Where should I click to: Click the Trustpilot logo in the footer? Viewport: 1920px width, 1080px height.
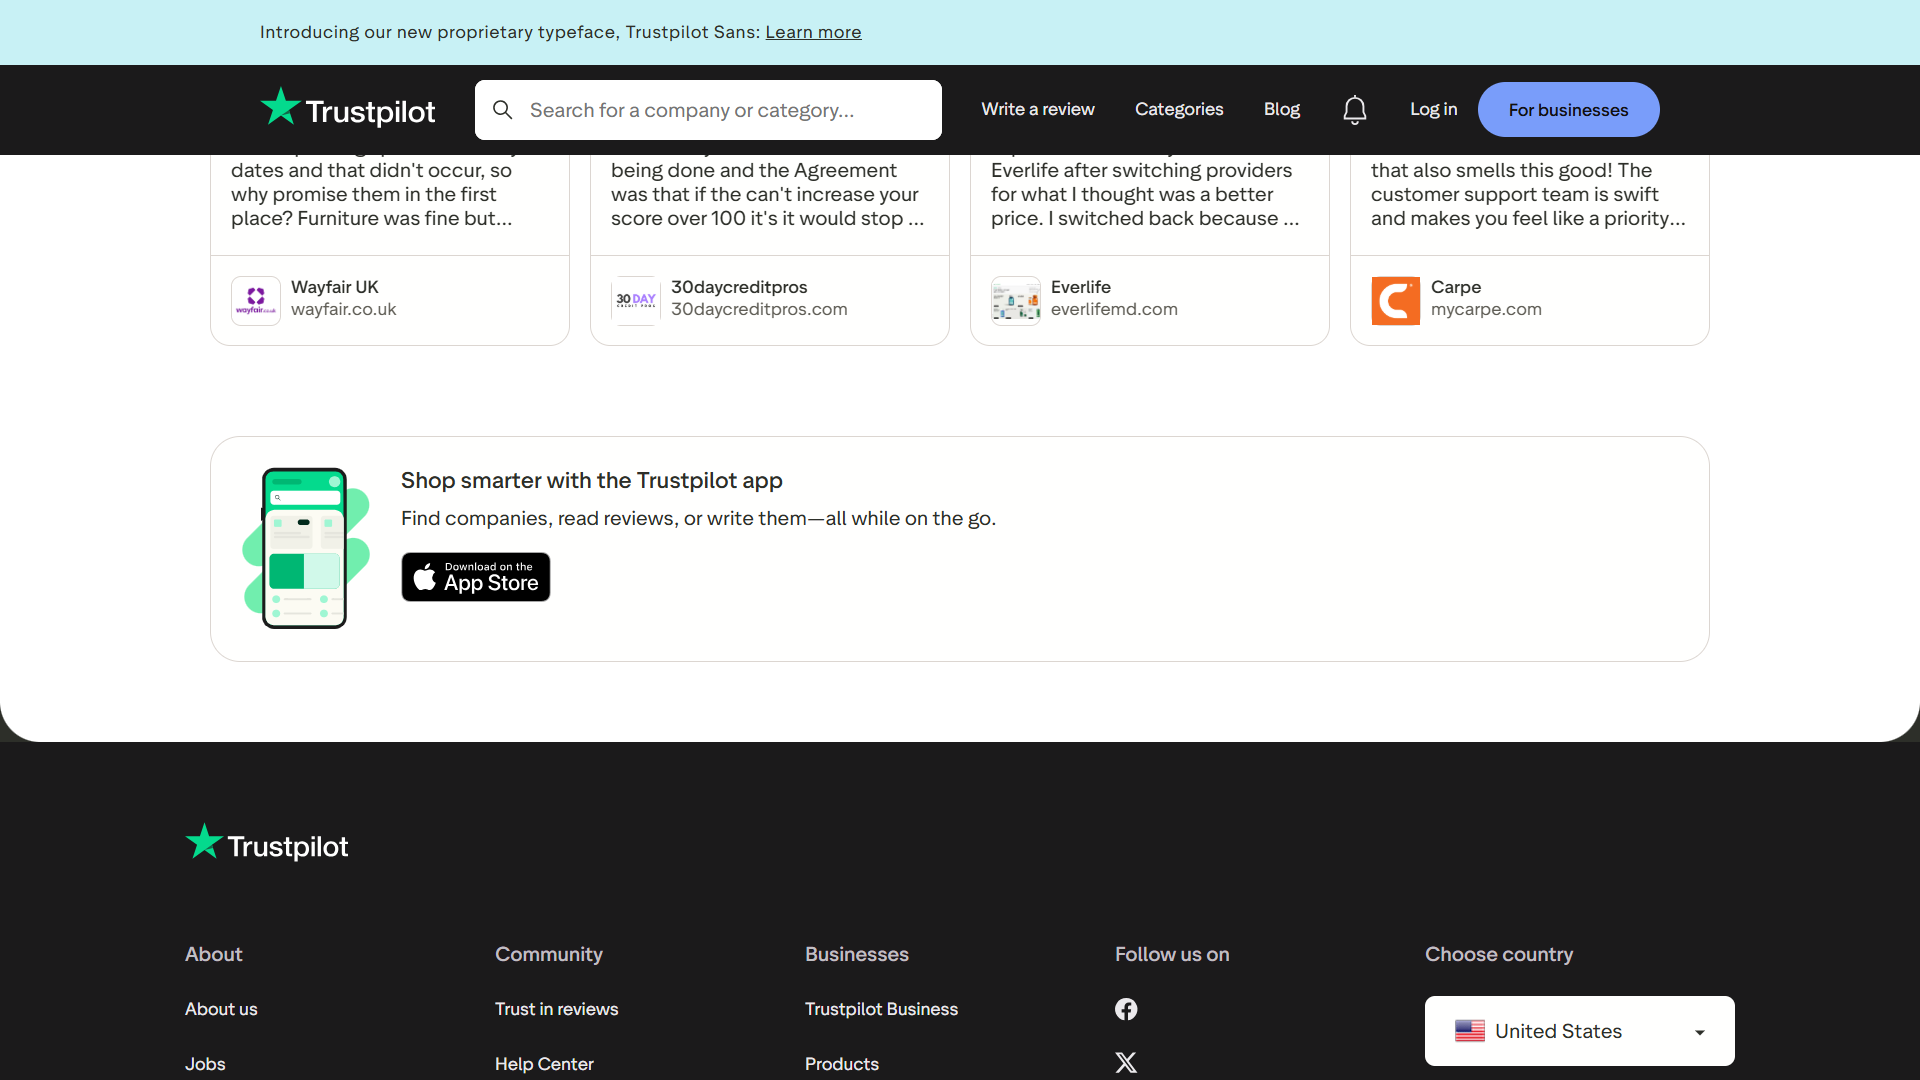pos(265,843)
